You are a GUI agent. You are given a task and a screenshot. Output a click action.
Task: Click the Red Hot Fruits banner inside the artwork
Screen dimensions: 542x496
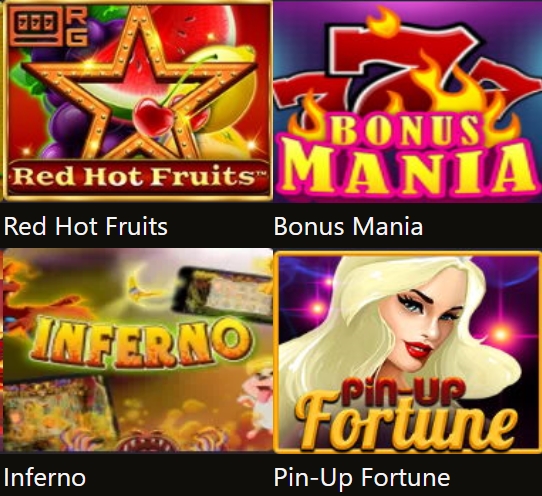(138, 176)
